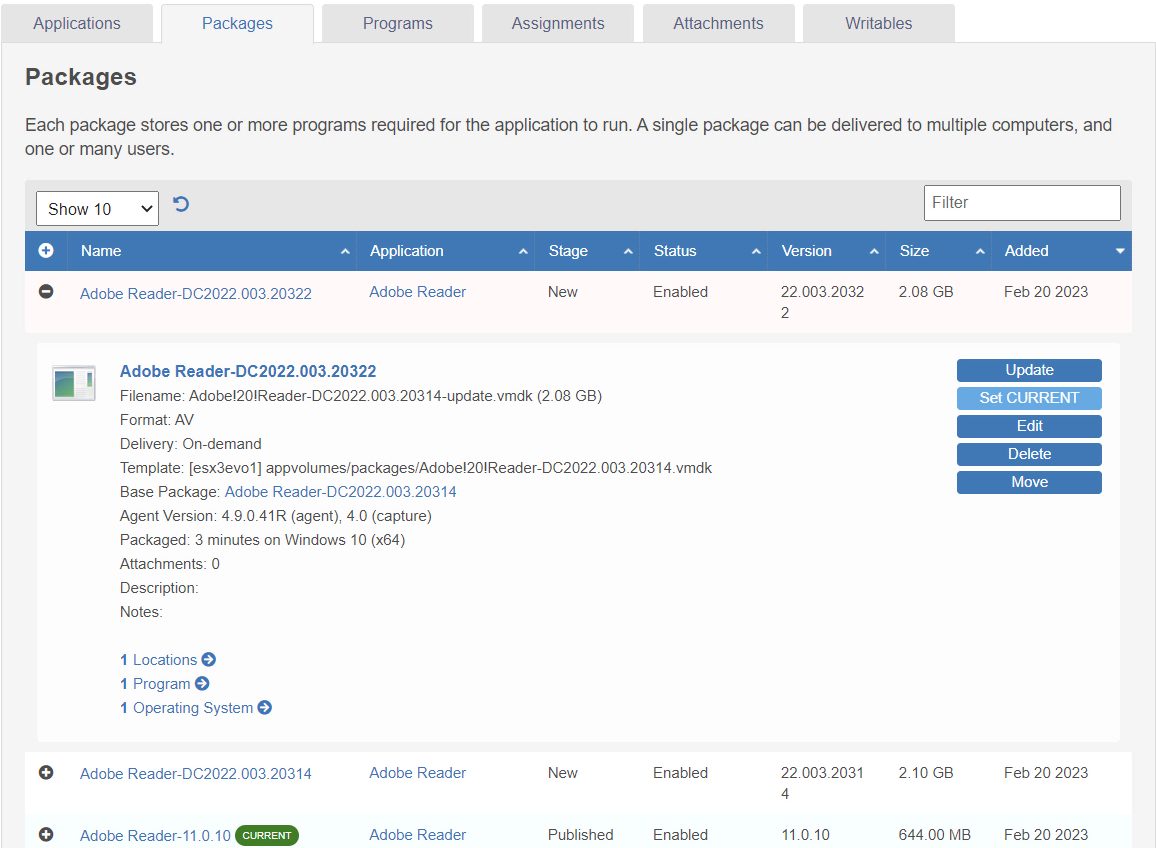Image resolution: width=1156 pixels, height=848 pixels.
Task: Expand the Adobe Reader-11.0.10 package row
Action: click(x=45, y=835)
